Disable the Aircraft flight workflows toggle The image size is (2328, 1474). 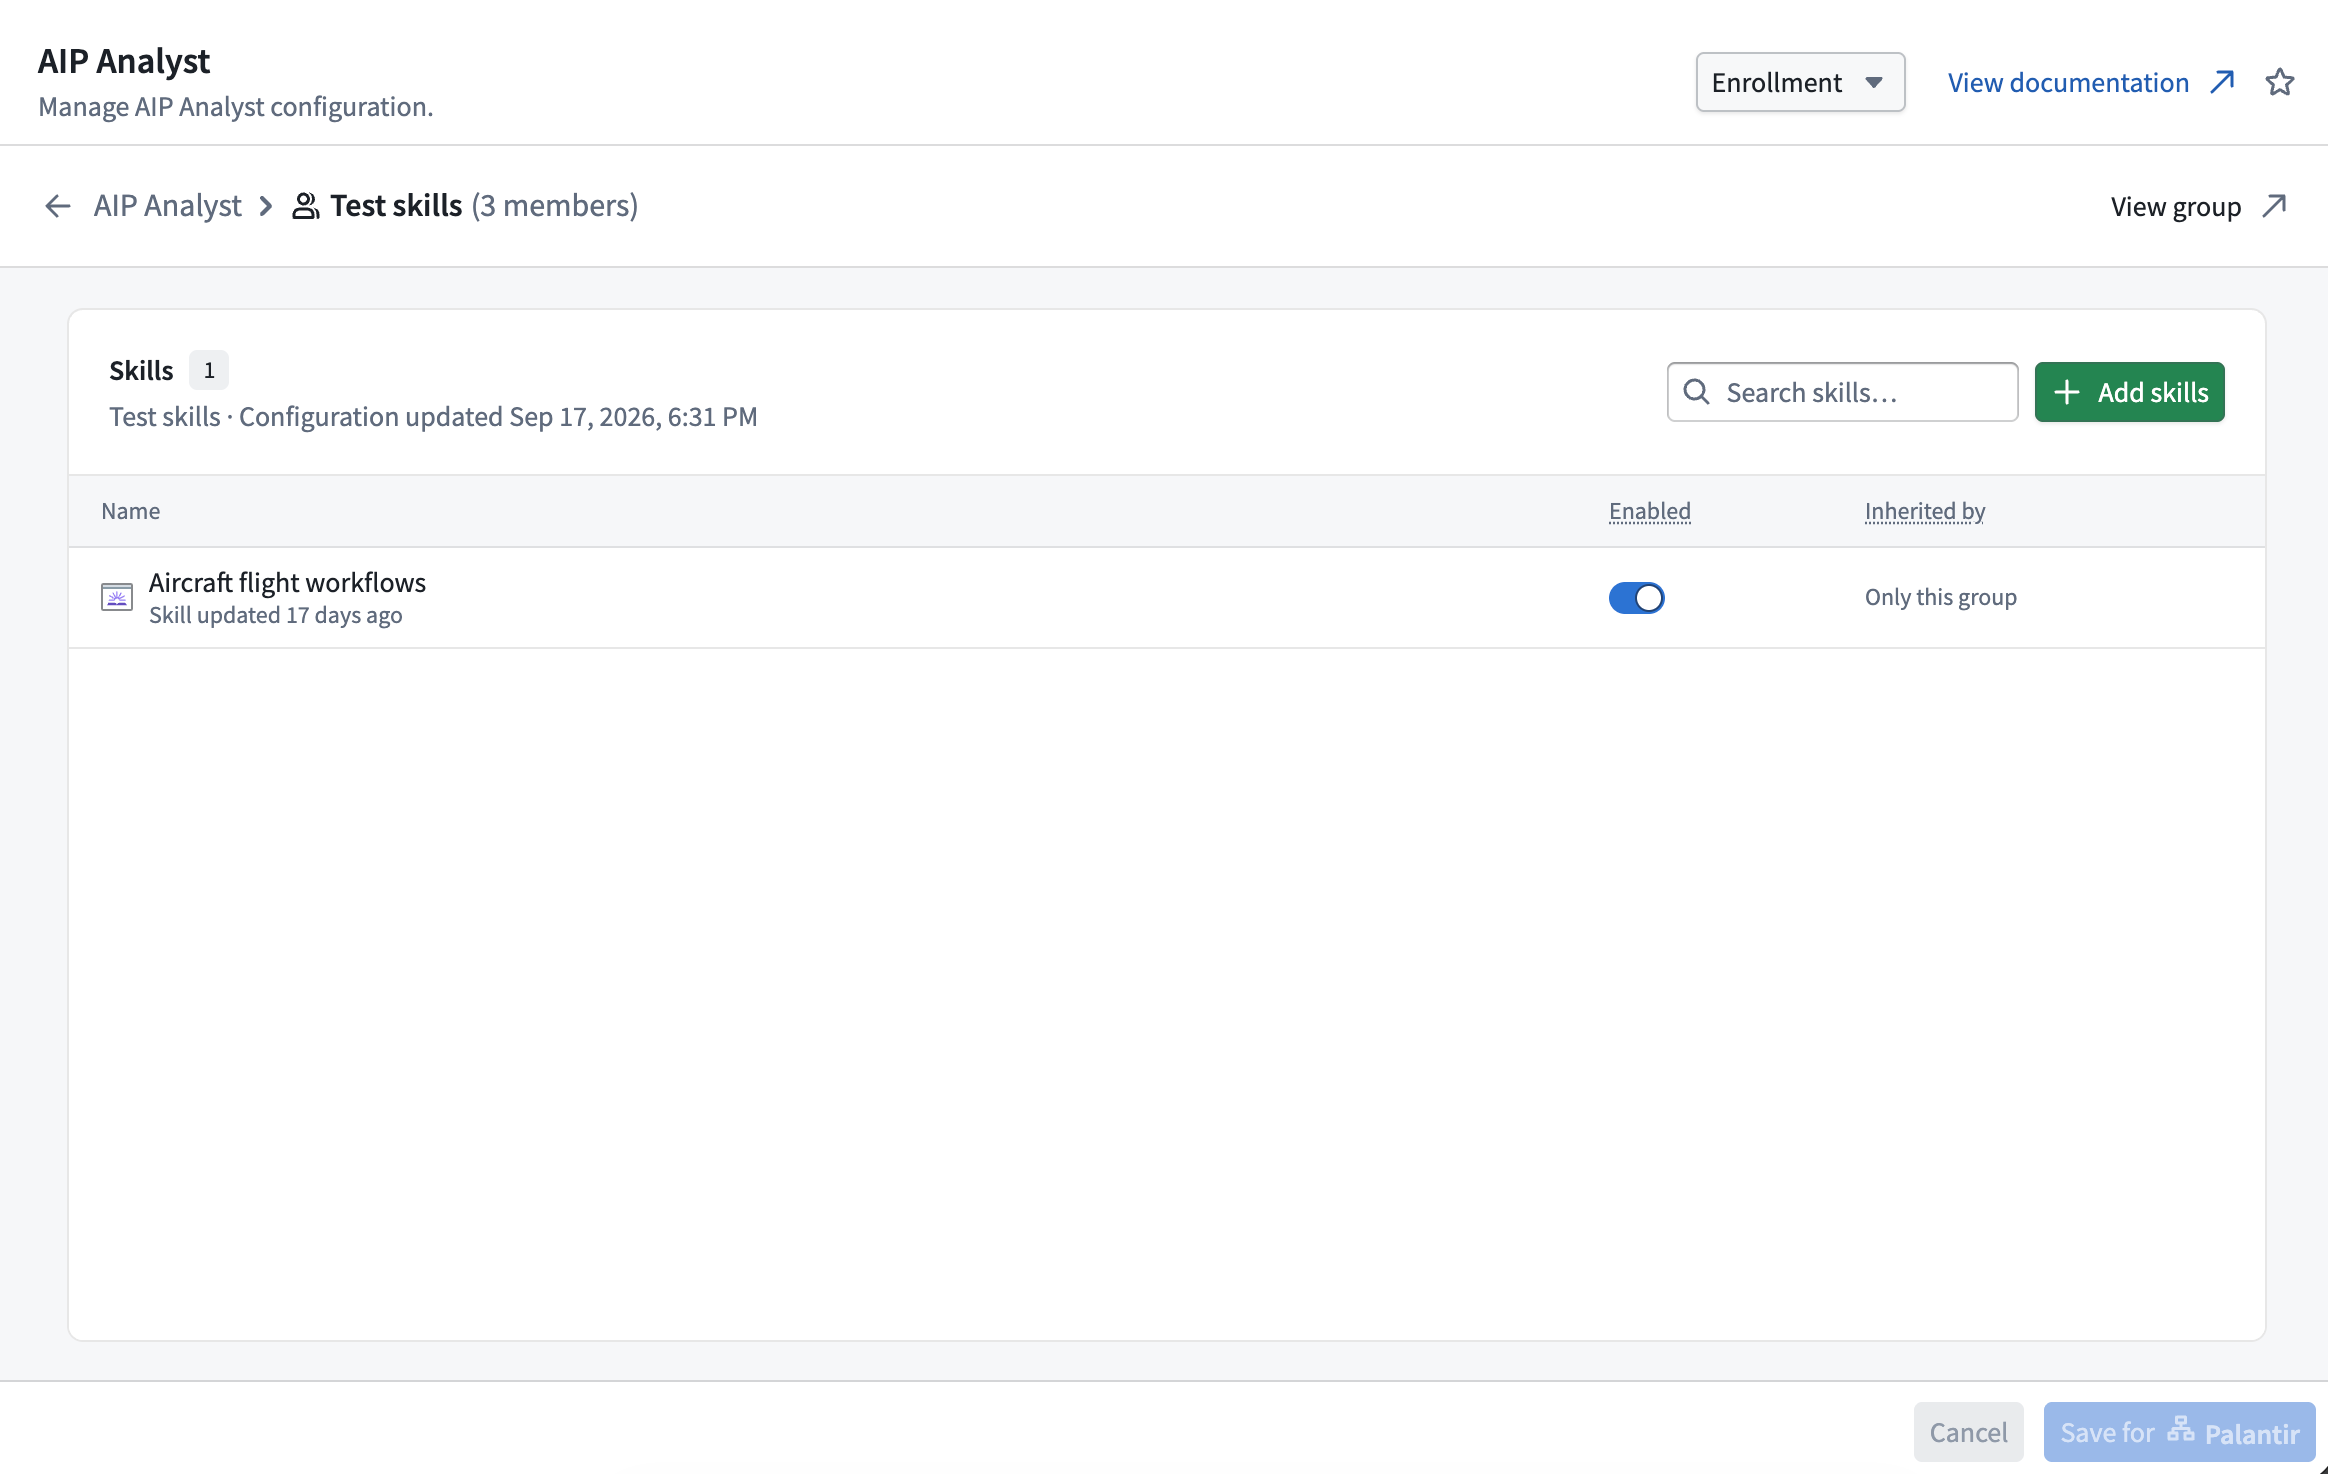[1637, 598]
